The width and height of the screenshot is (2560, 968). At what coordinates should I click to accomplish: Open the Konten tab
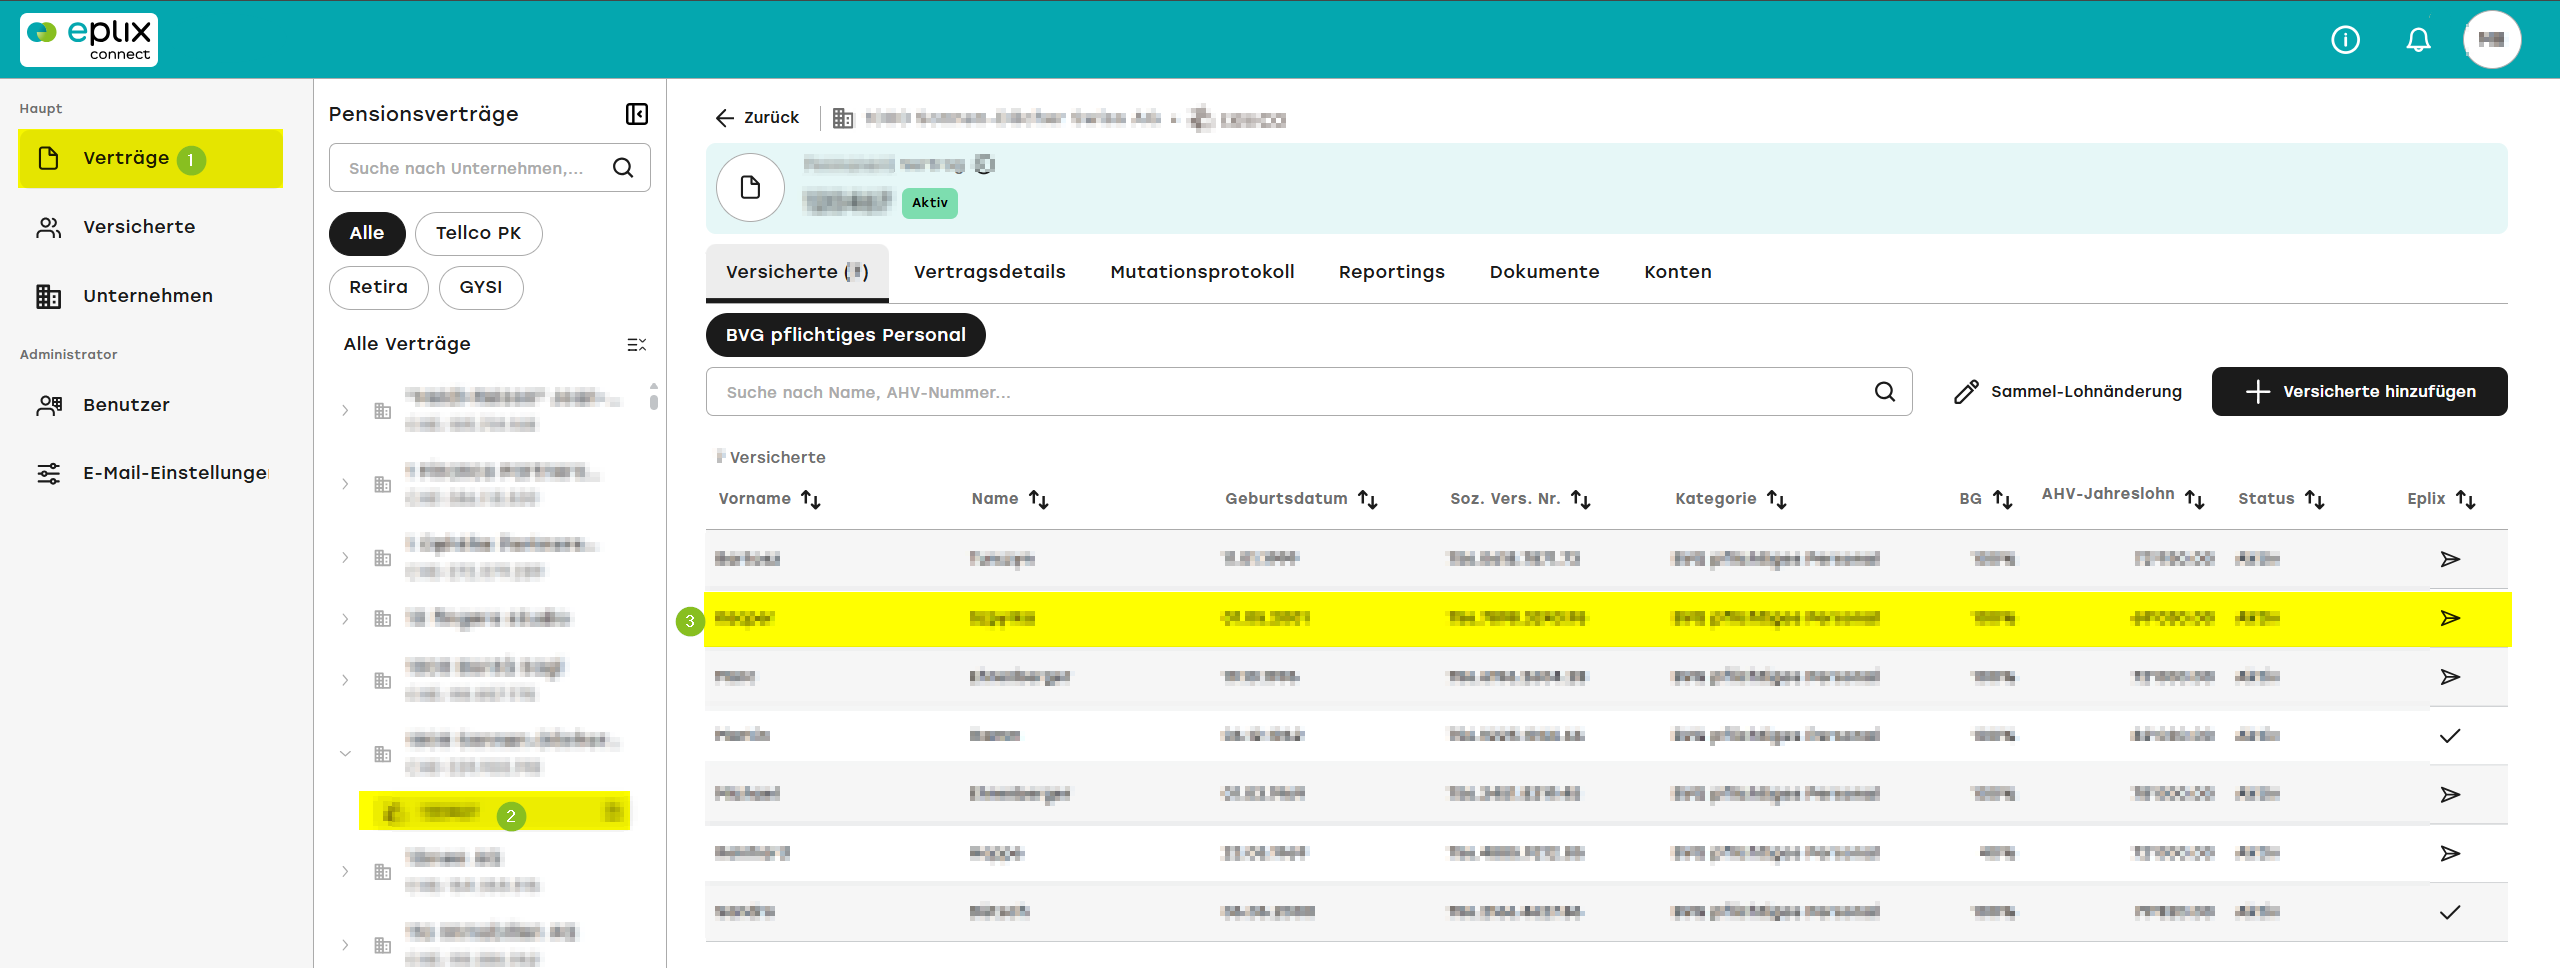click(x=1677, y=272)
